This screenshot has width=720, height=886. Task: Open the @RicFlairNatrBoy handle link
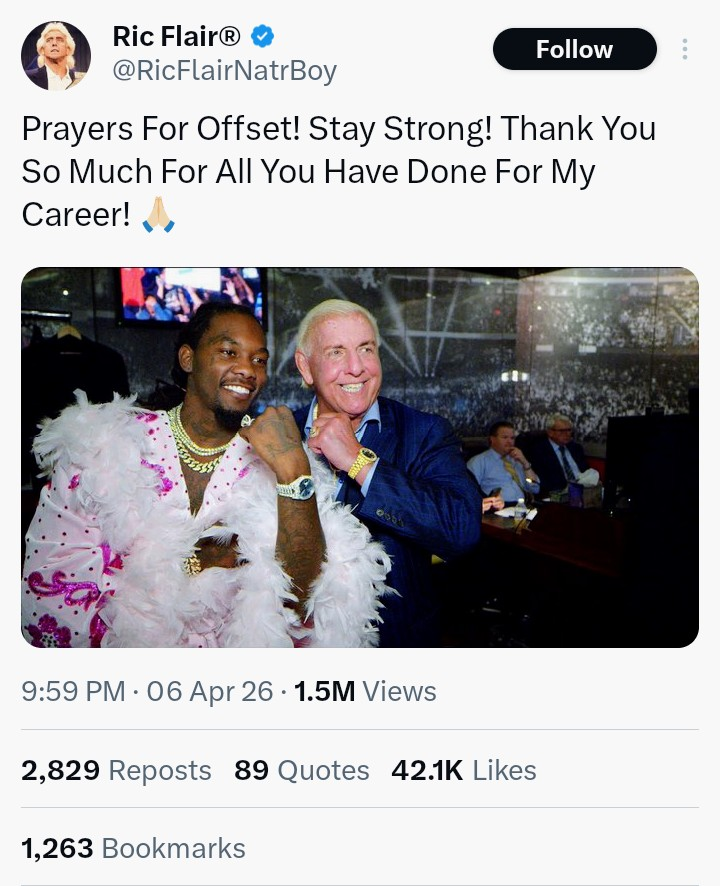click(224, 71)
